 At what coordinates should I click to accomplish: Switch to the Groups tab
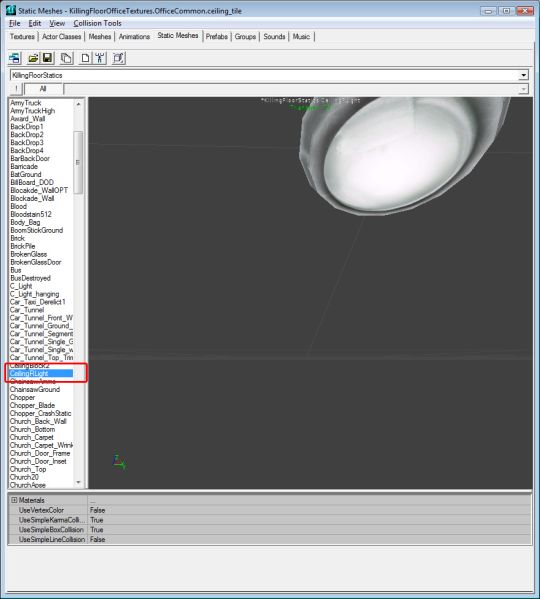click(245, 37)
